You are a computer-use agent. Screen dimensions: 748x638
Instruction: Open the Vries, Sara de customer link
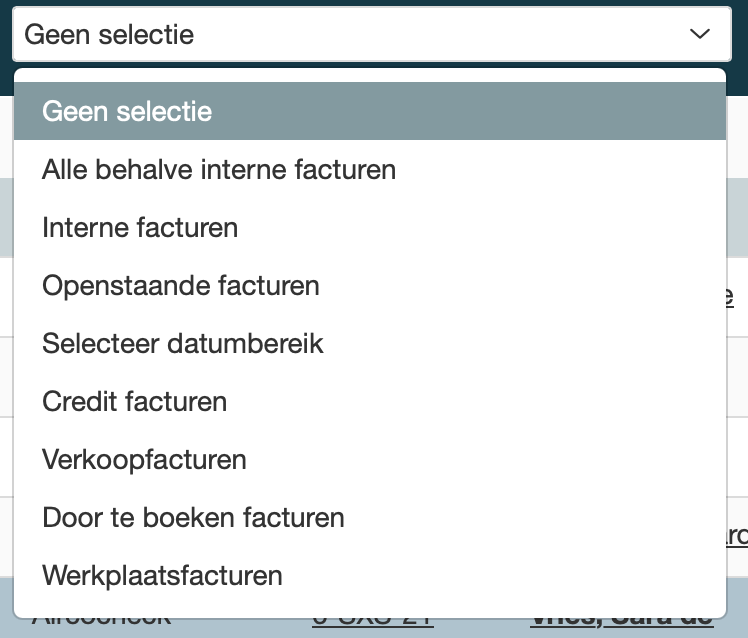(x=621, y=621)
